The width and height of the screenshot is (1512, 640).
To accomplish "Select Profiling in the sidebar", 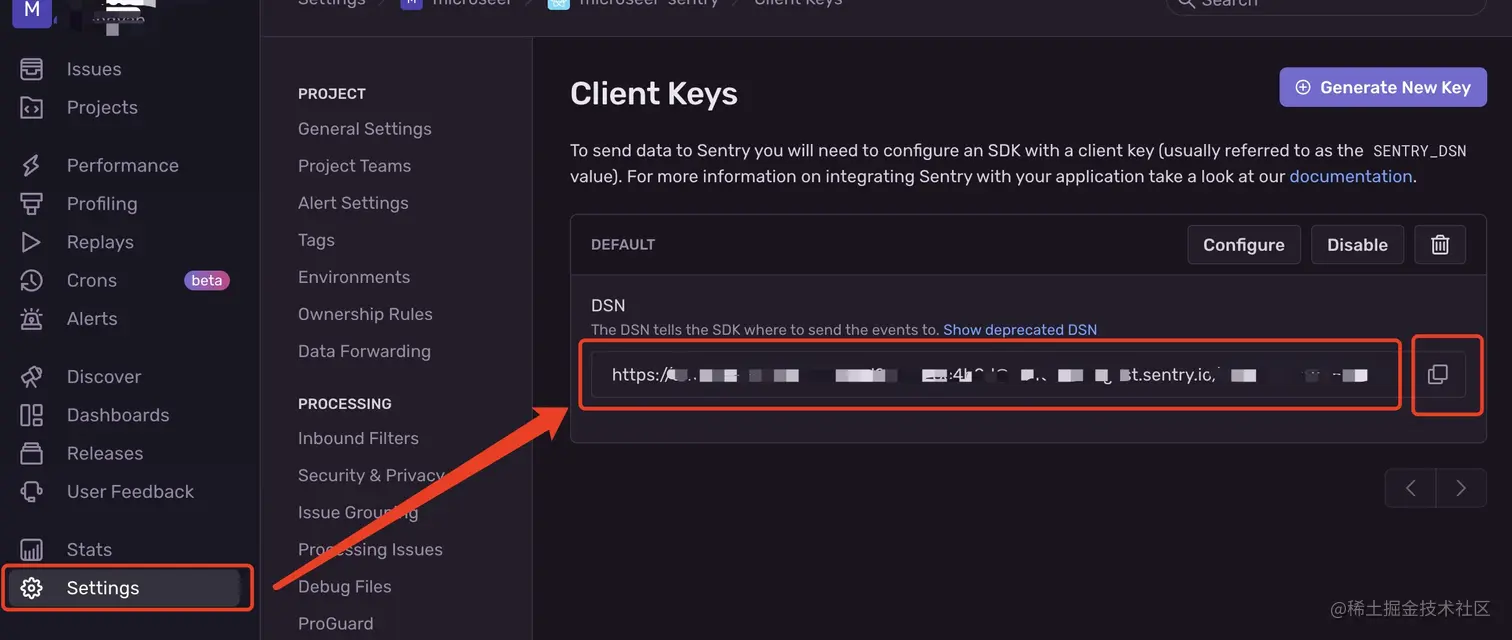I will (x=102, y=203).
